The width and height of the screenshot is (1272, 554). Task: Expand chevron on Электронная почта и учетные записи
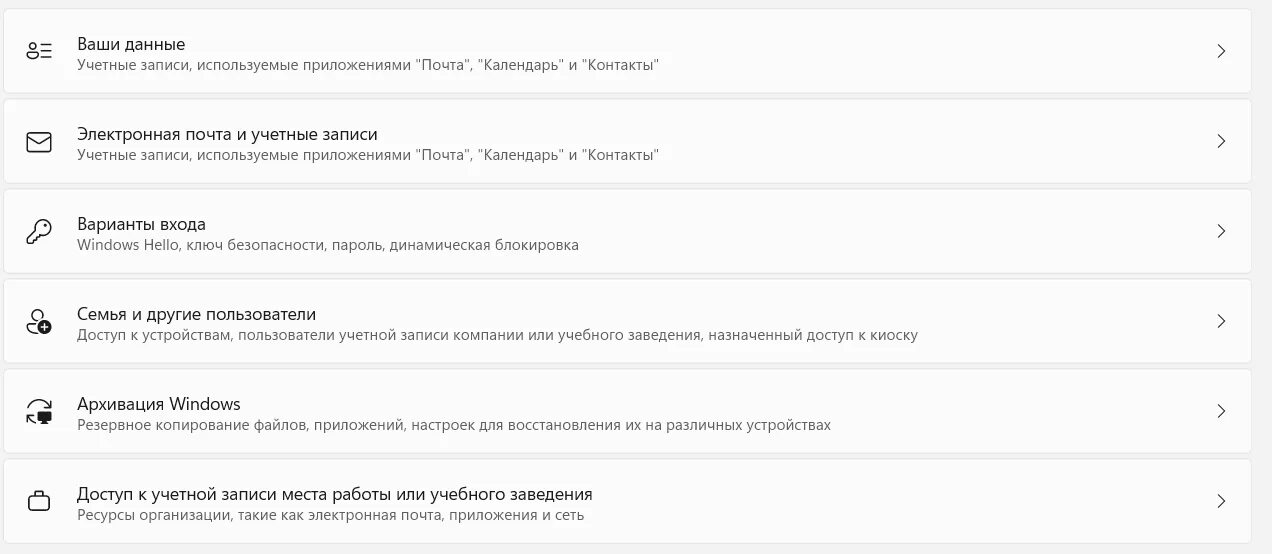tap(1221, 141)
